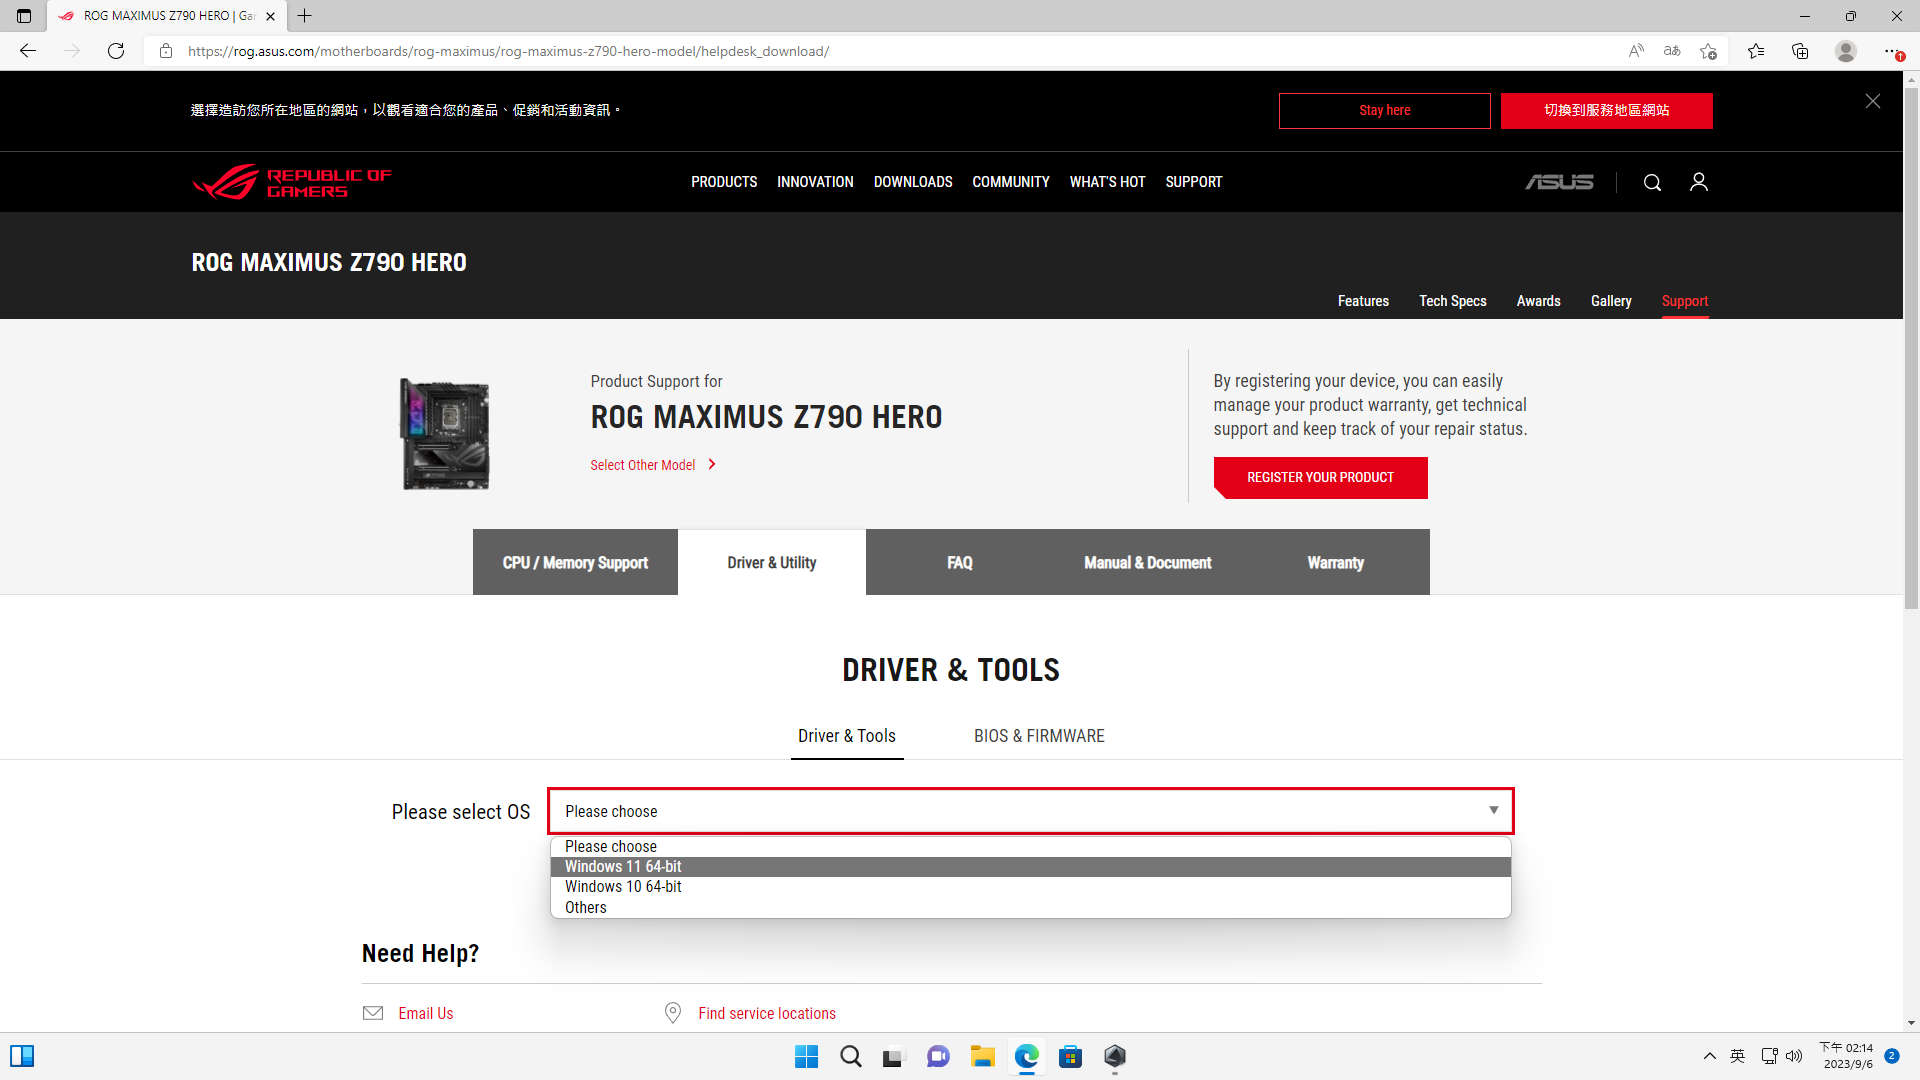Open the Gallery section
Screen dimensions: 1920x1080
1611,301
